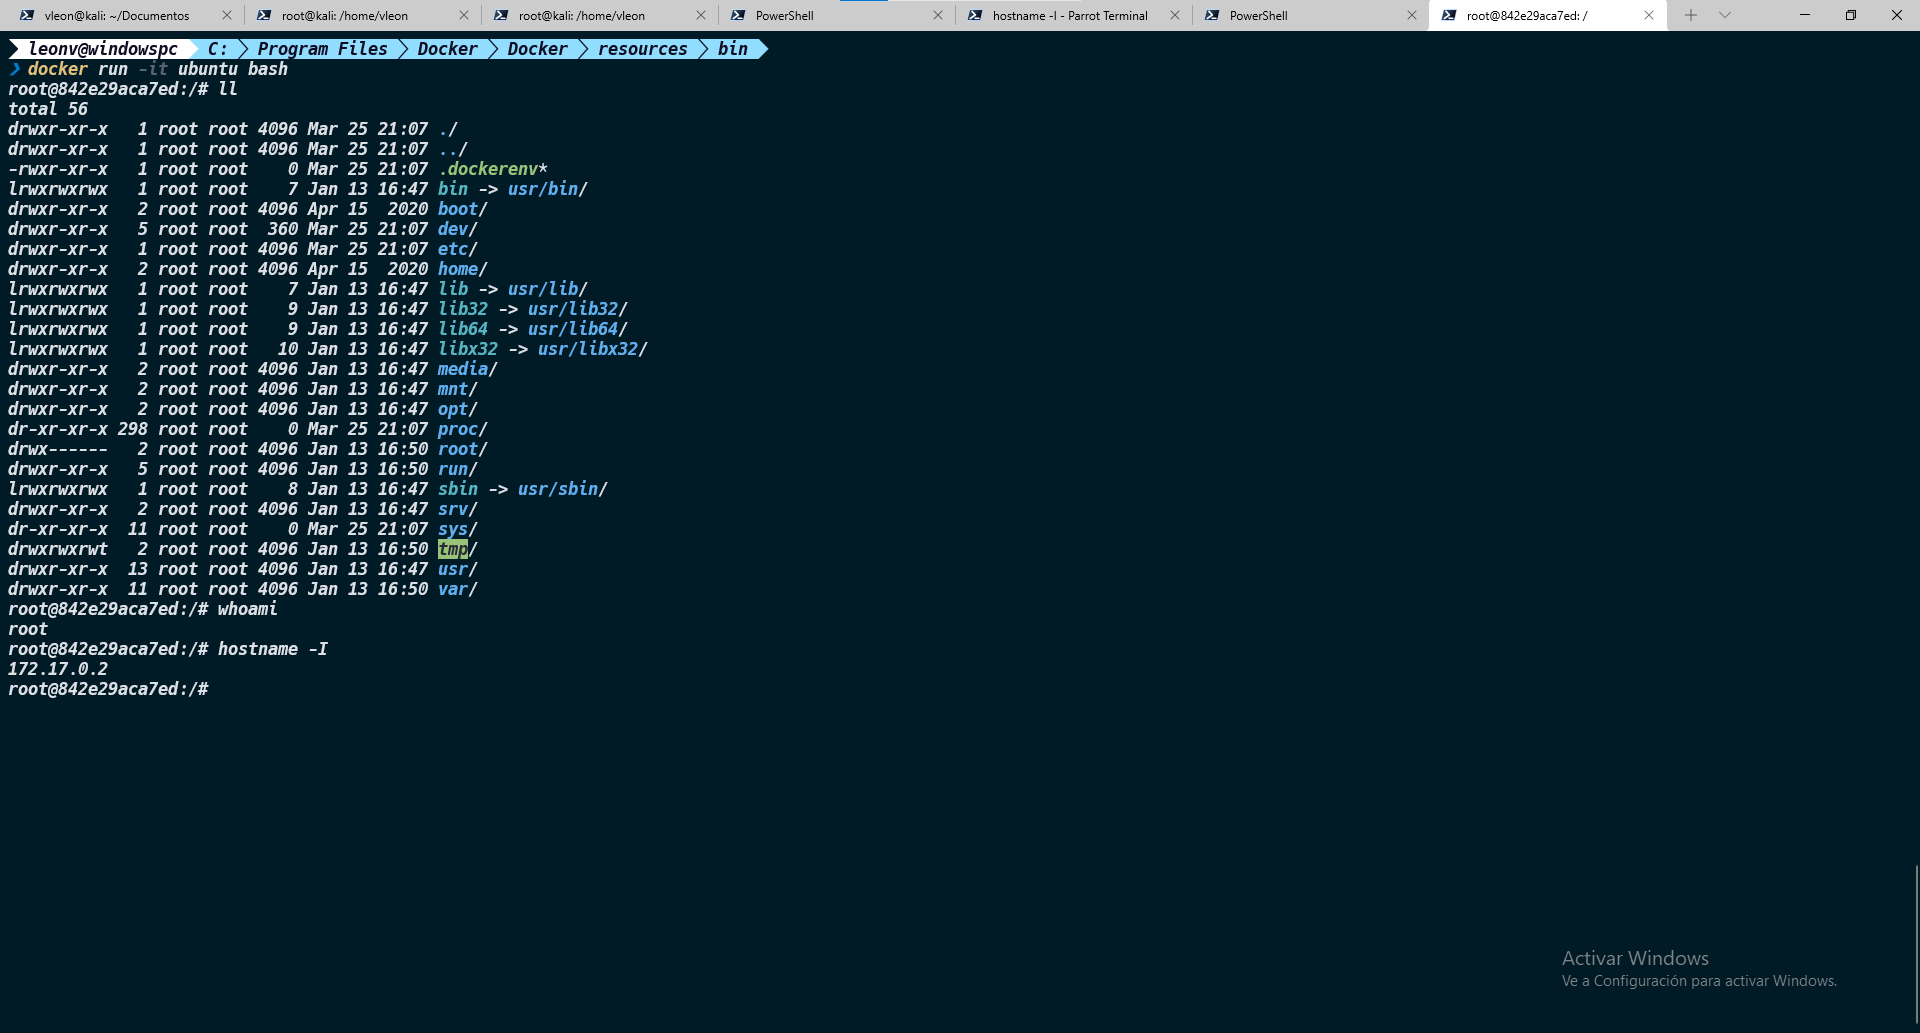
Task: Close the root@kali tab adjacent to vleon@kali tab
Action: tap(464, 15)
